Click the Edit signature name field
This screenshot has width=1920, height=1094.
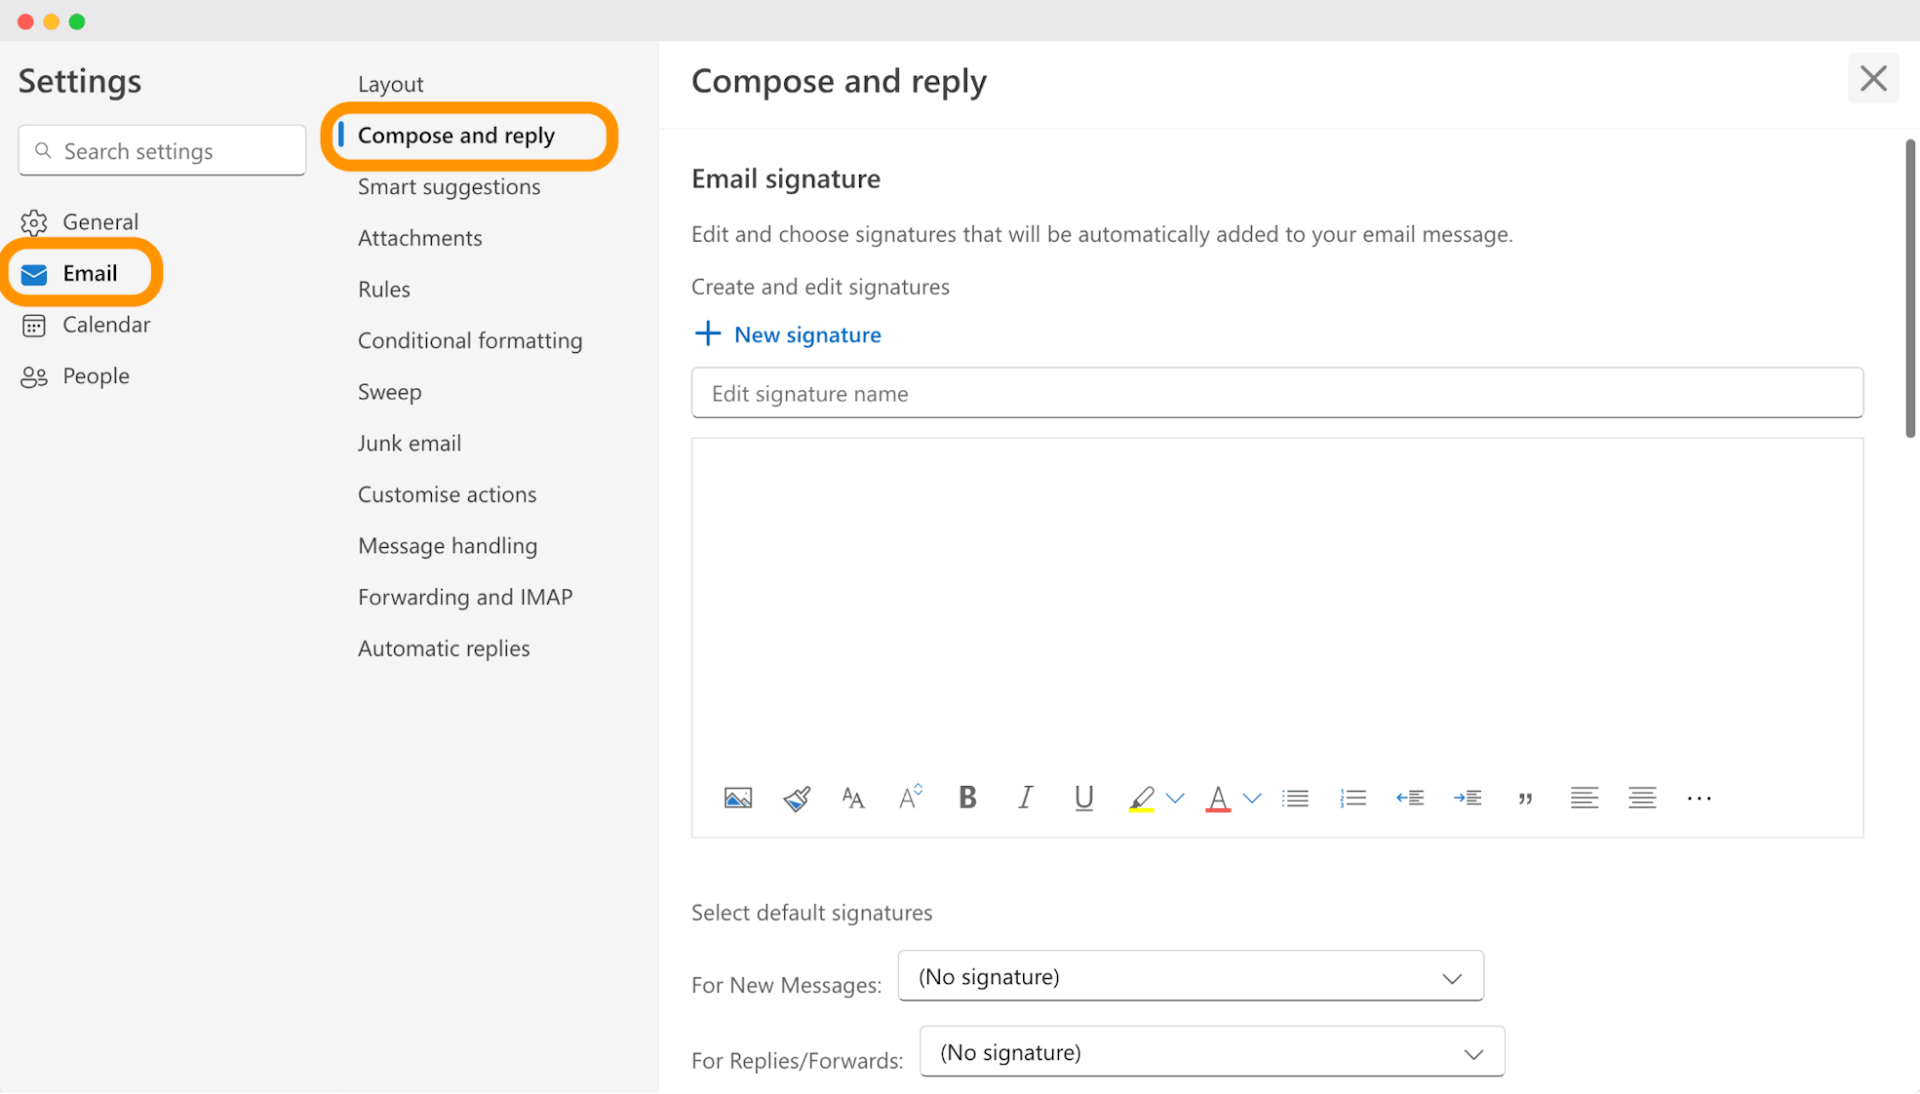1278,393
